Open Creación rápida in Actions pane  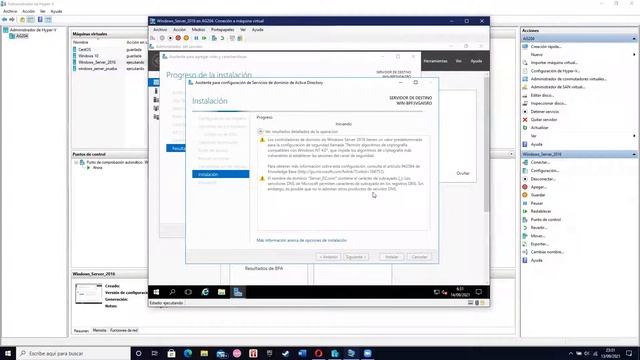(546, 47)
